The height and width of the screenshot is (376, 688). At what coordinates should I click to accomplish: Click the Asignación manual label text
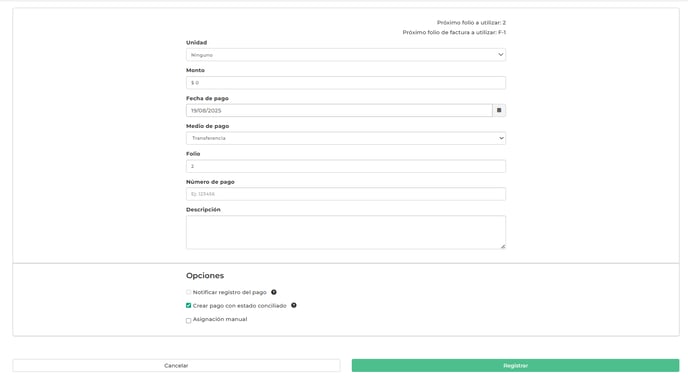(220, 319)
